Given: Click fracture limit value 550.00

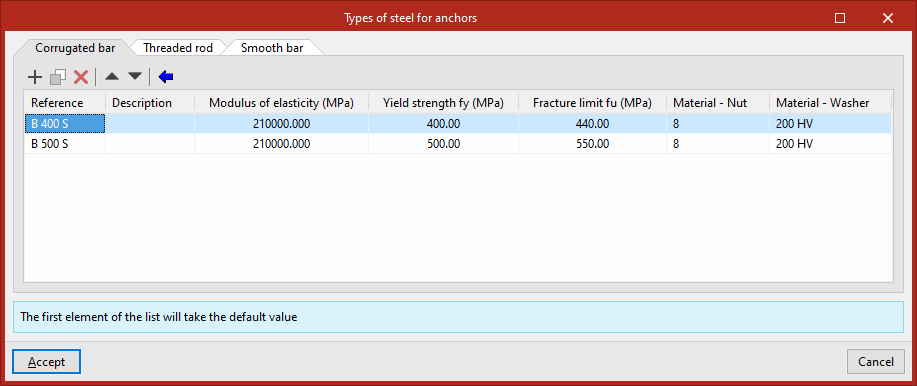Looking at the screenshot, I should pos(592,143).
